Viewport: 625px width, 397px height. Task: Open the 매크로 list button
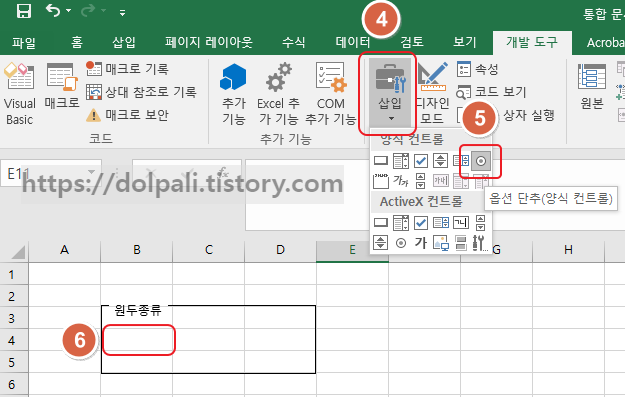[61, 87]
